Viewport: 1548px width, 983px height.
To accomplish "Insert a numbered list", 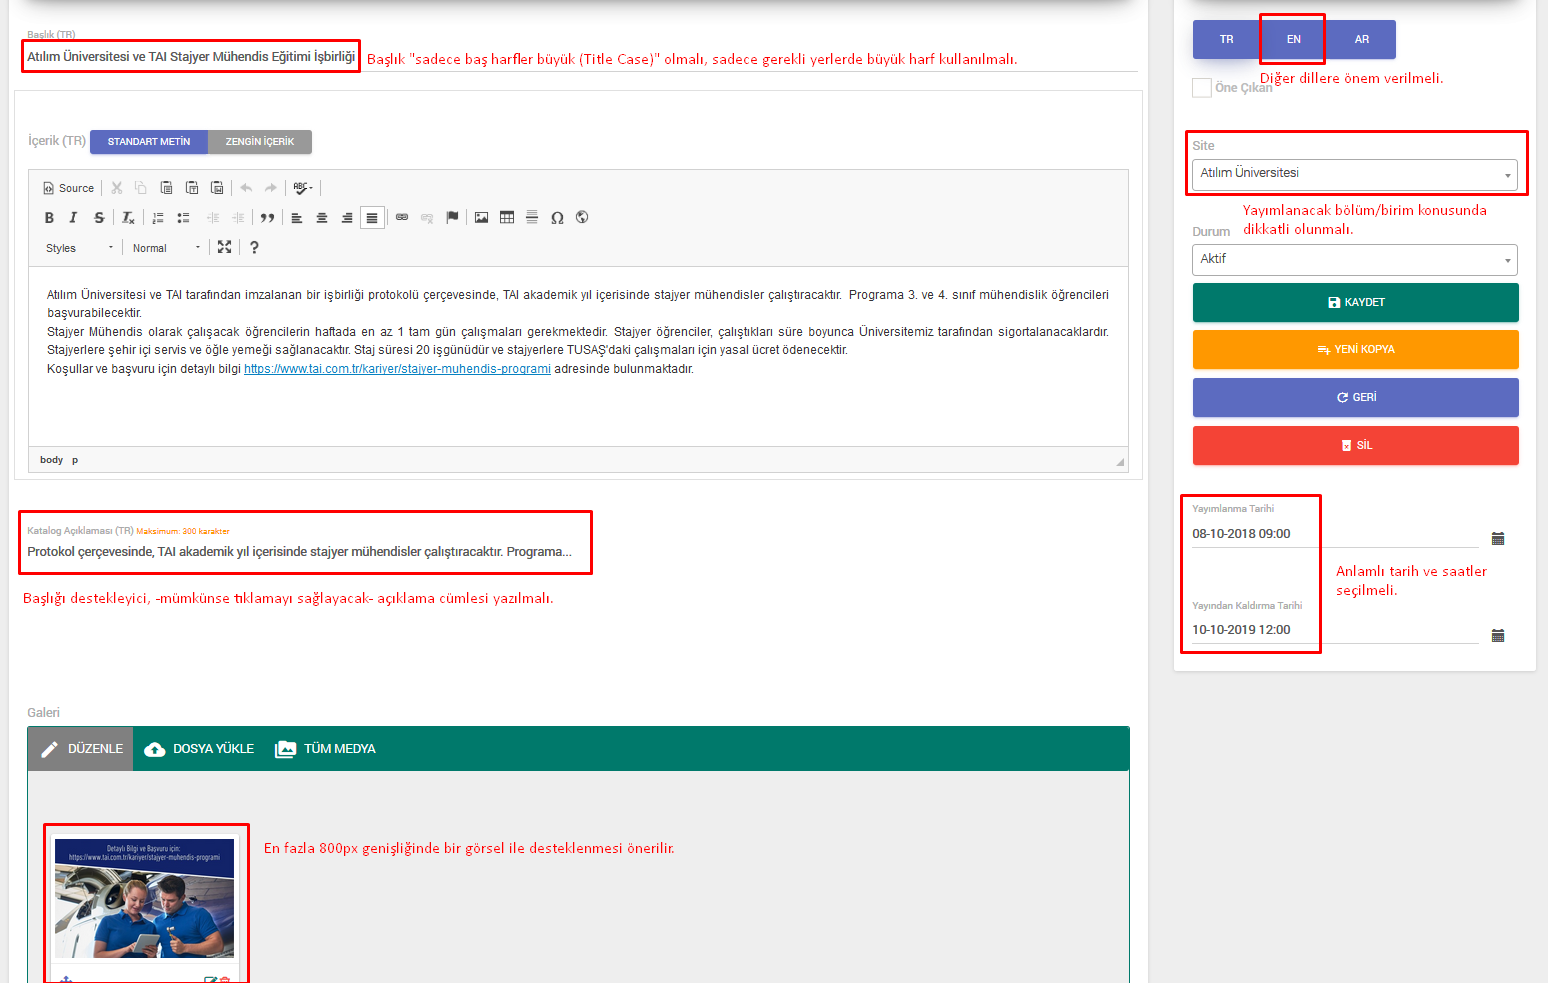I will pyautogui.click(x=158, y=218).
